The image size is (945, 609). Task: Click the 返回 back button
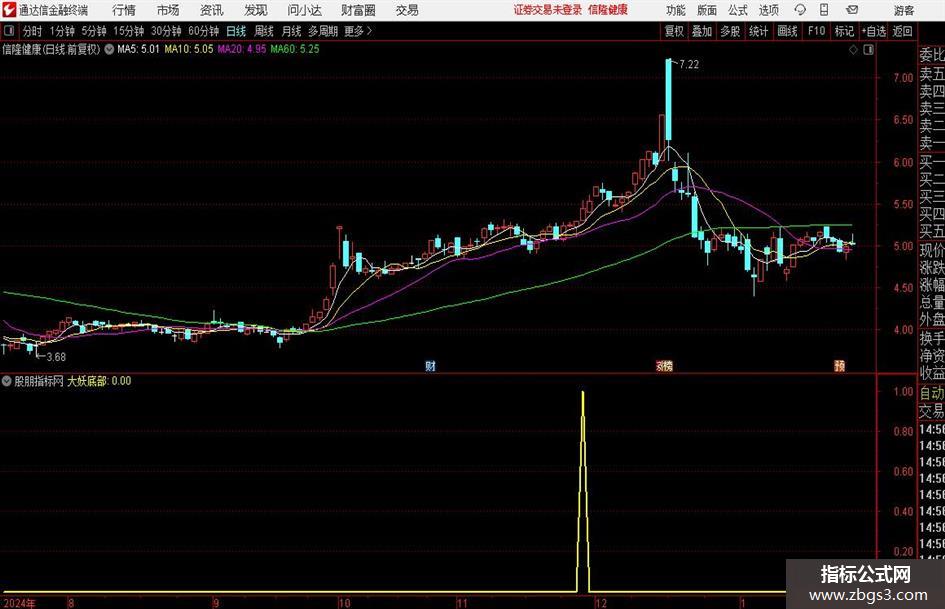click(902, 31)
